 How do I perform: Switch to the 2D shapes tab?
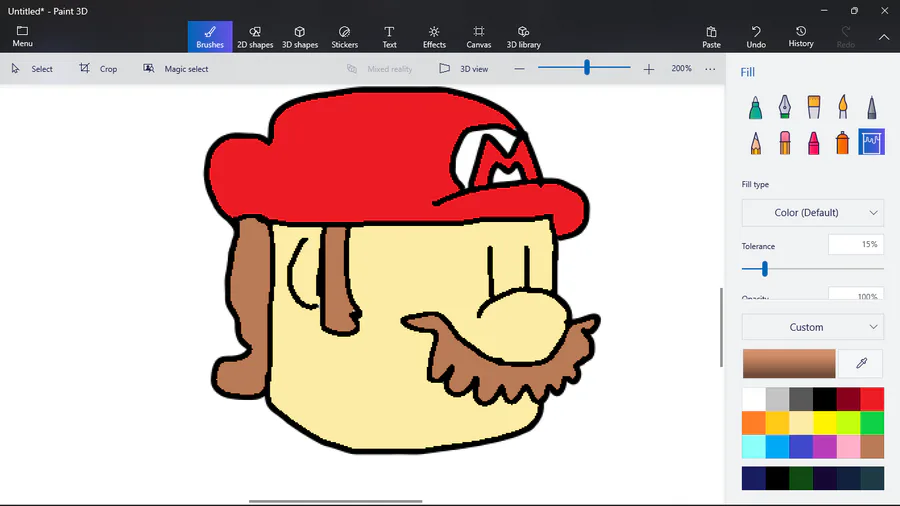[255, 37]
